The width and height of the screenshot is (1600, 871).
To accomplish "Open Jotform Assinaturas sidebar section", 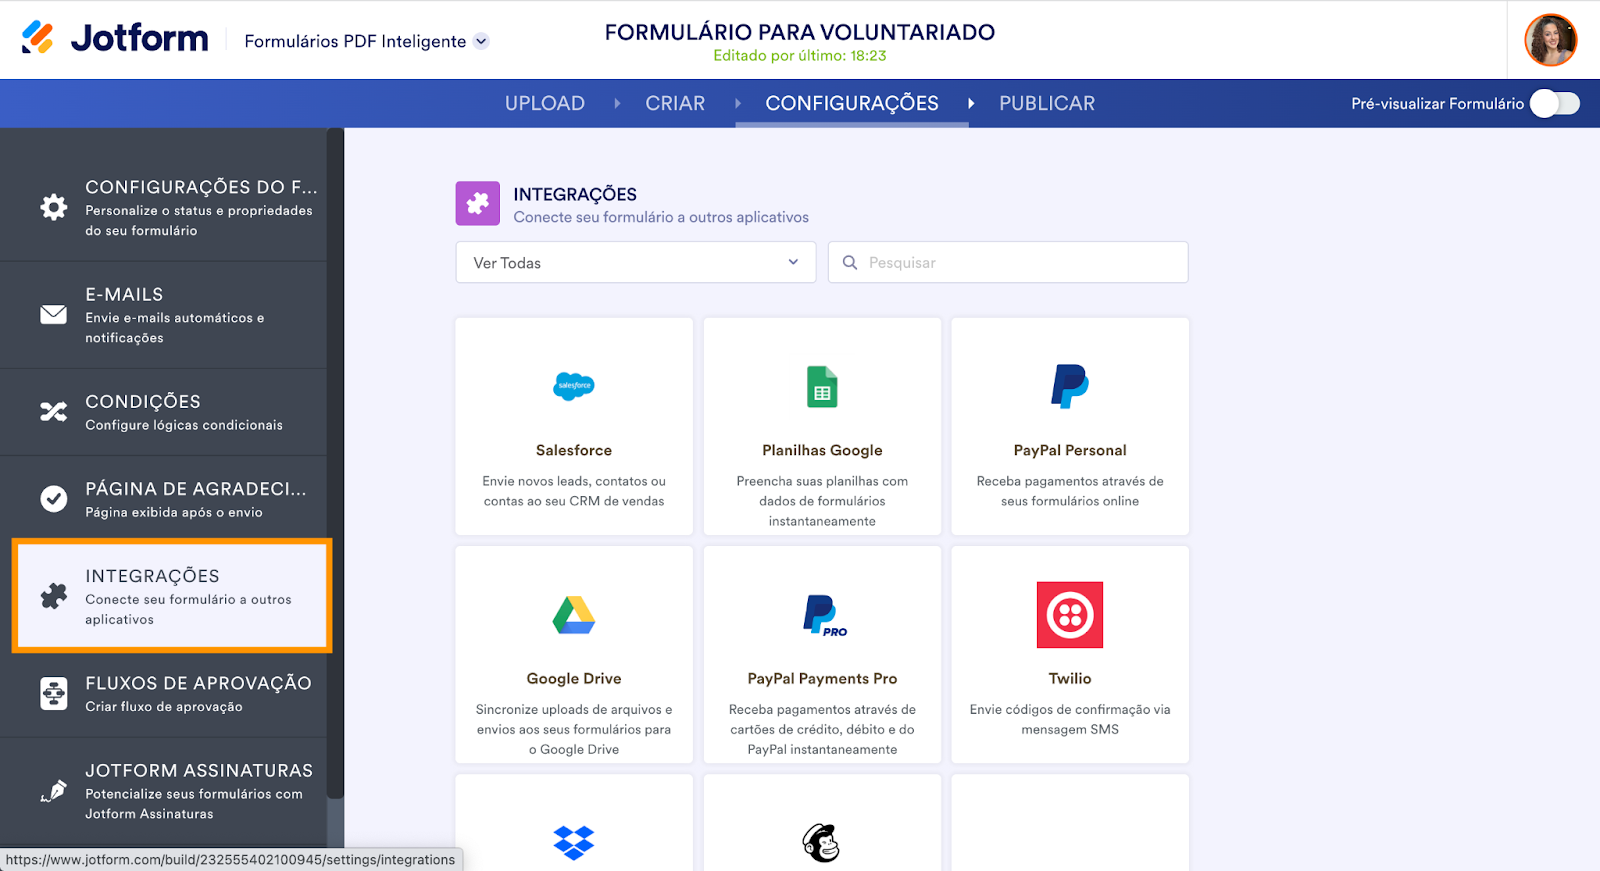I will click(164, 791).
